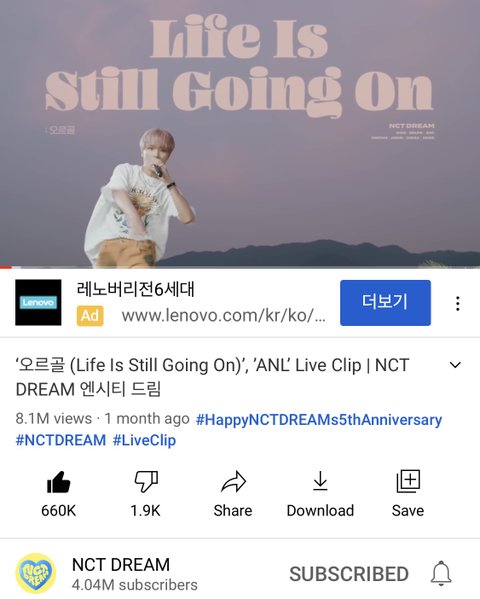Open the www.lenovo.com ad link
480x599 pixels.
click(224, 316)
